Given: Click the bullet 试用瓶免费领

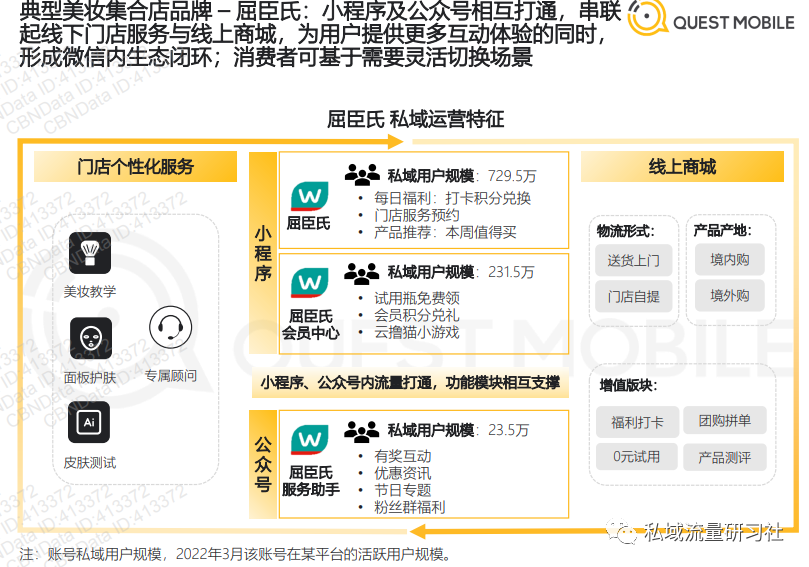Looking at the screenshot, I should [x=416, y=298].
